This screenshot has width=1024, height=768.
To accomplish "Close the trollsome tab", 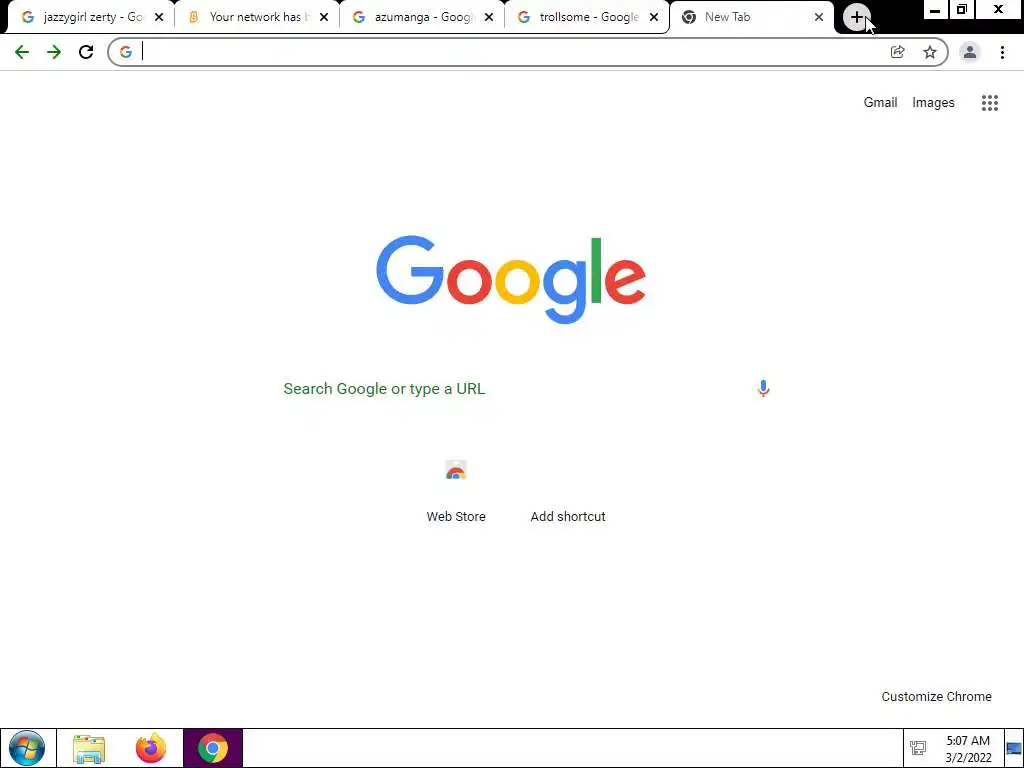I will pyautogui.click(x=654, y=18).
